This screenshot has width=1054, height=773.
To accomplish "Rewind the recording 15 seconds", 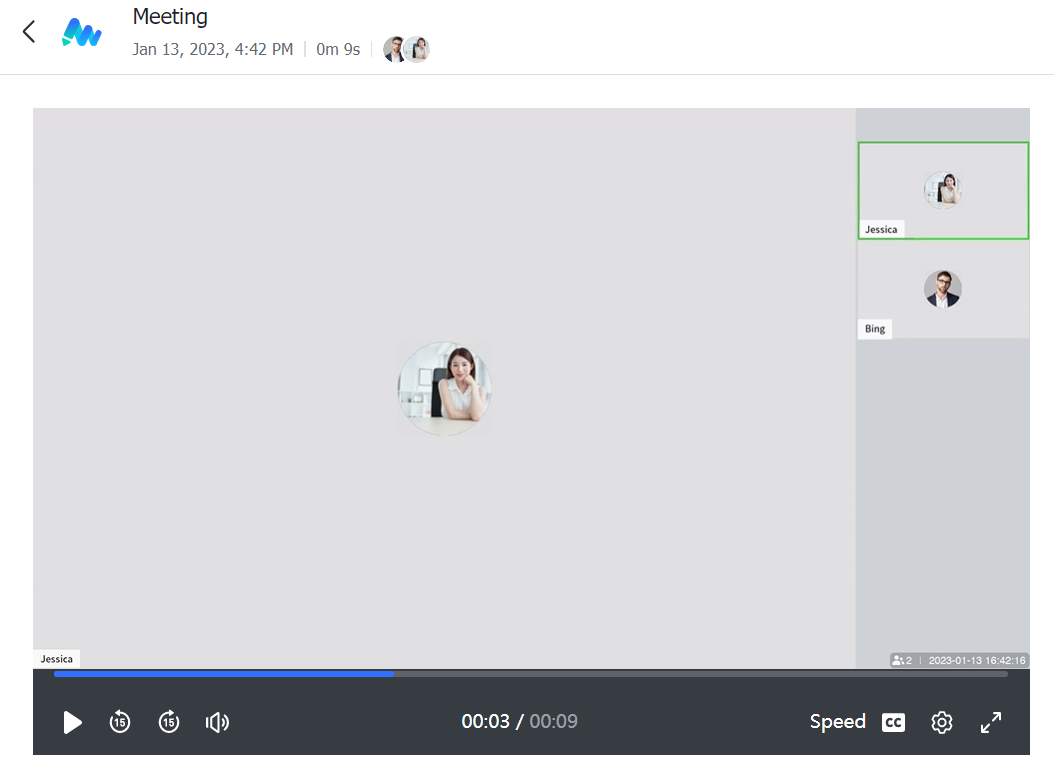I will tap(120, 722).
